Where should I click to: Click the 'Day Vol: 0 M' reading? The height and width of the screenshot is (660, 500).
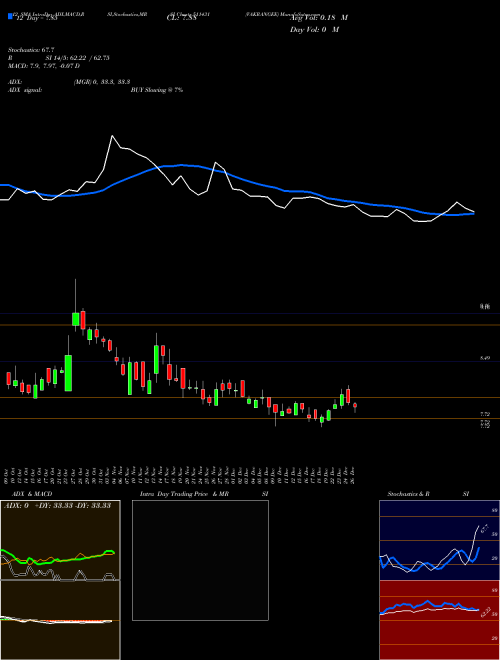314,30
